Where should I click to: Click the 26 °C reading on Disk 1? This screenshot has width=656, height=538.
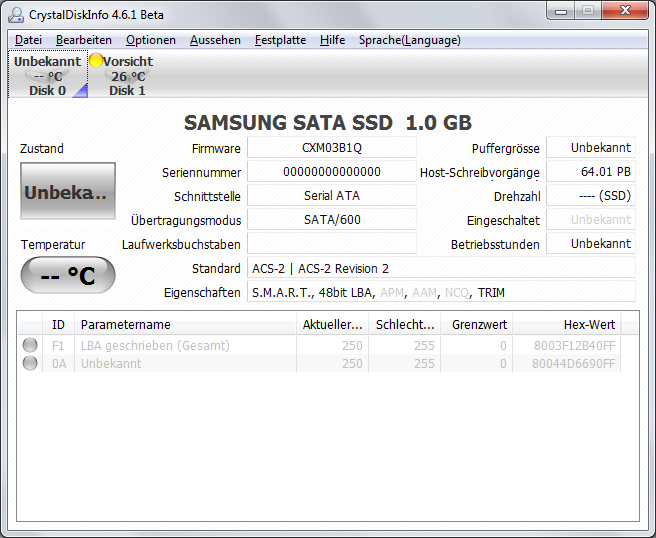(128, 77)
